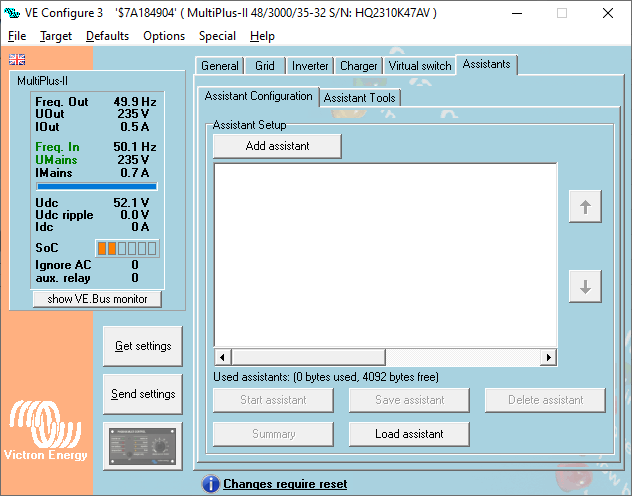Switch to the Grid tab

(265, 66)
